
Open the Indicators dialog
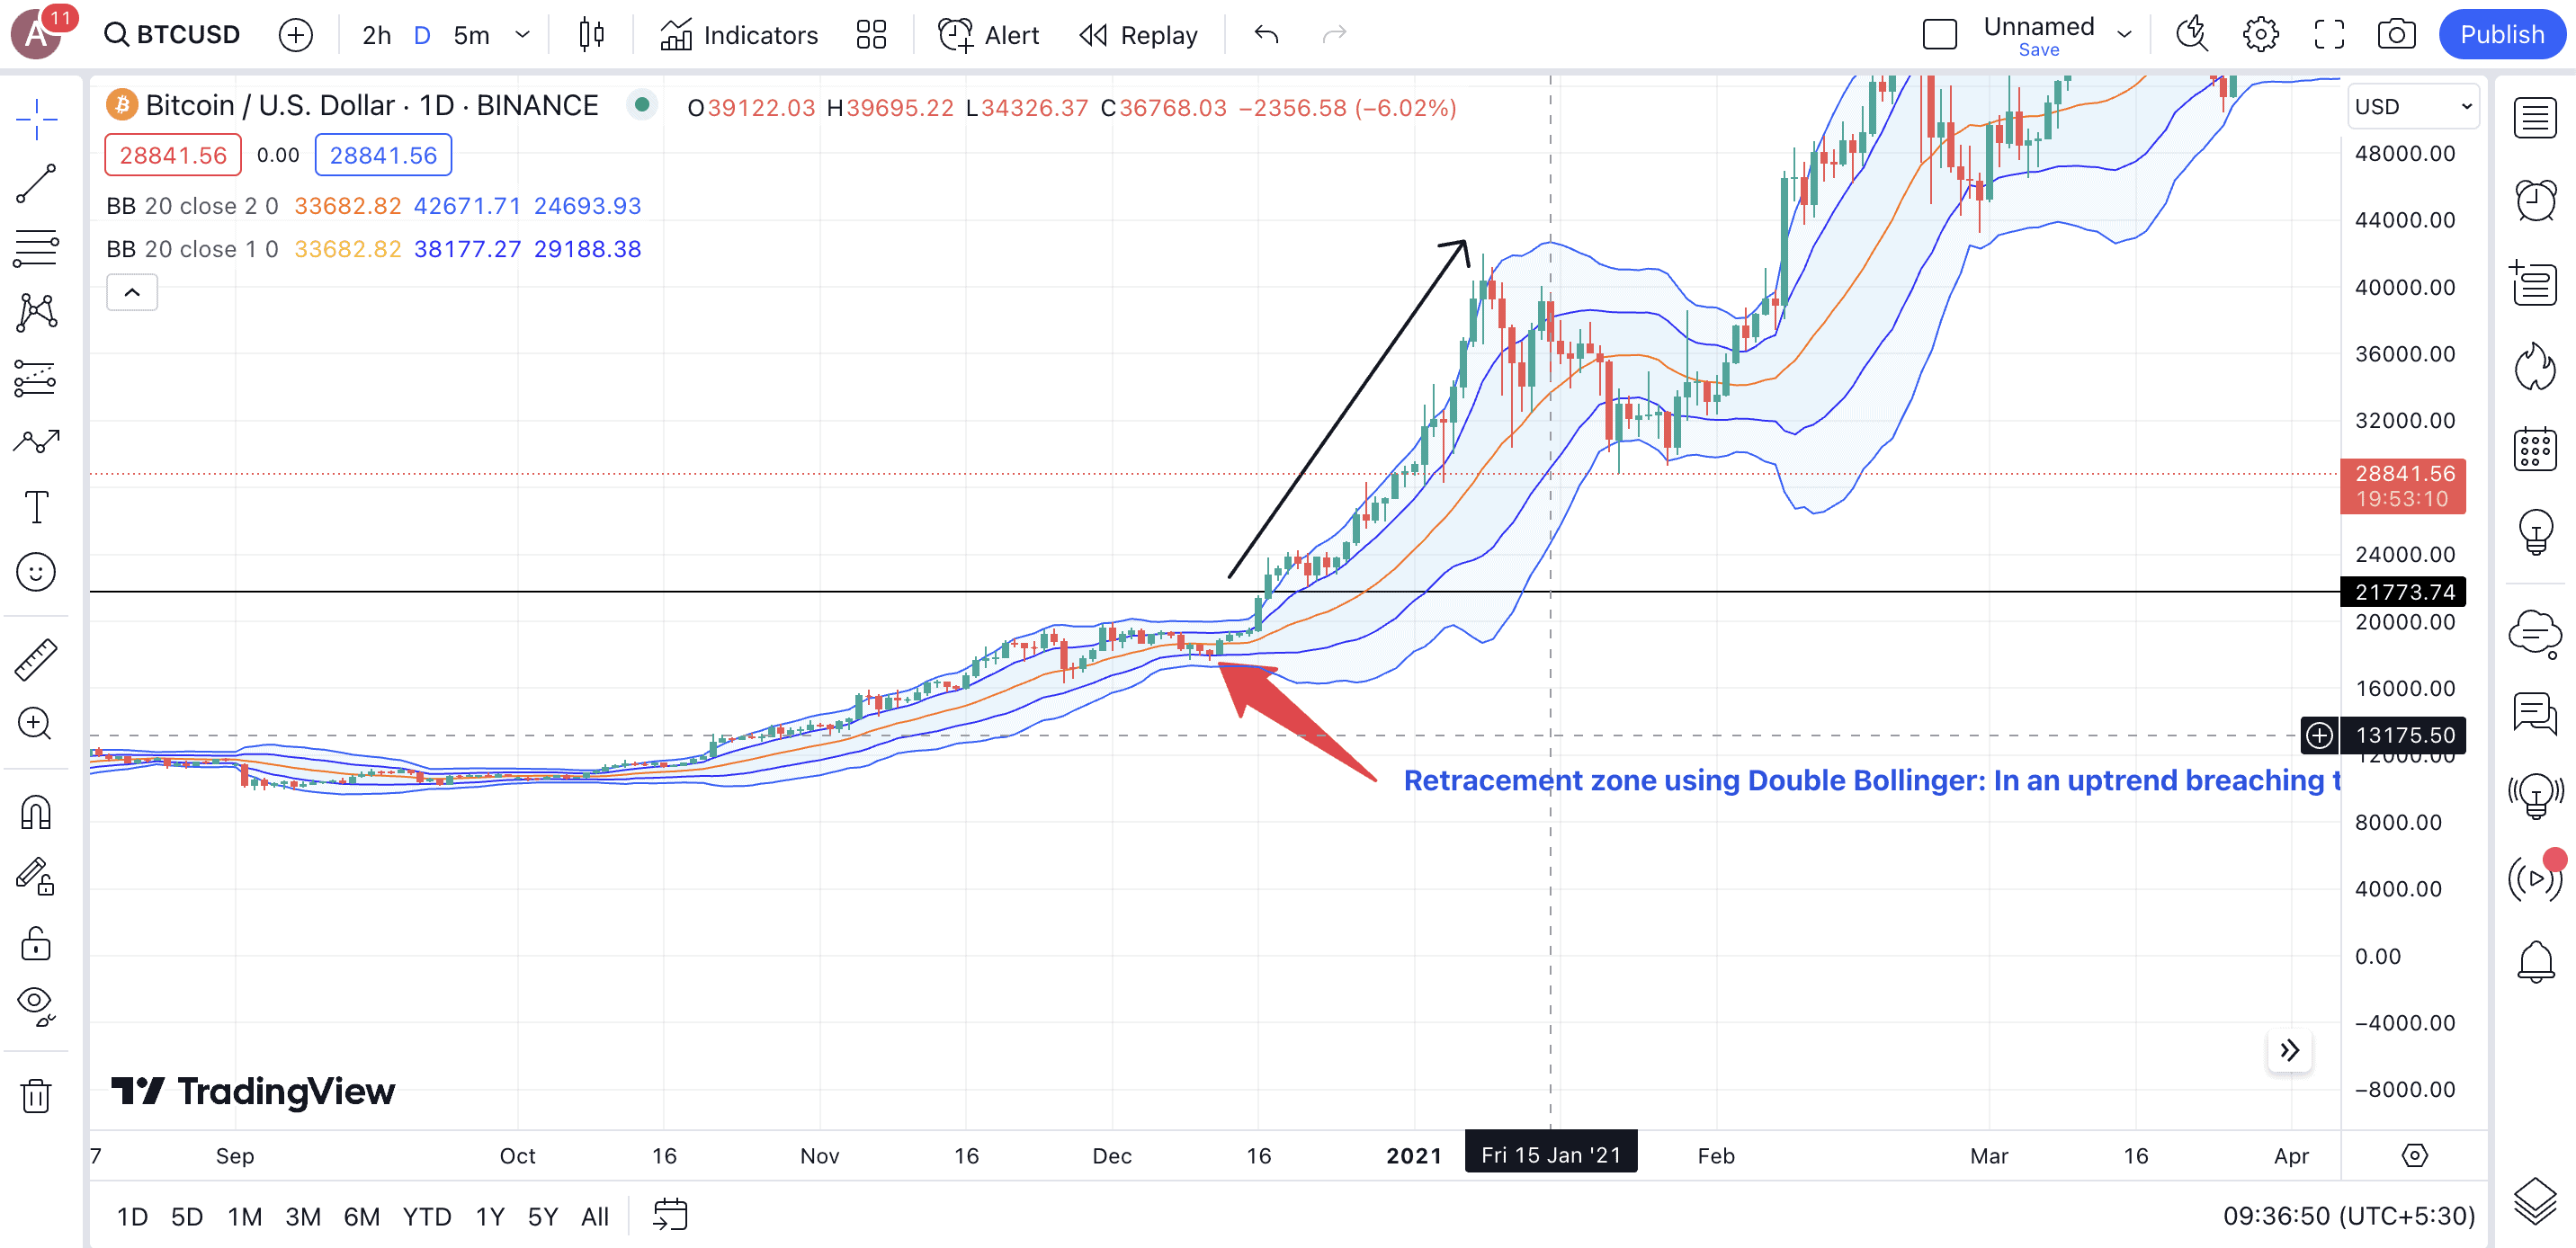point(738,35)
